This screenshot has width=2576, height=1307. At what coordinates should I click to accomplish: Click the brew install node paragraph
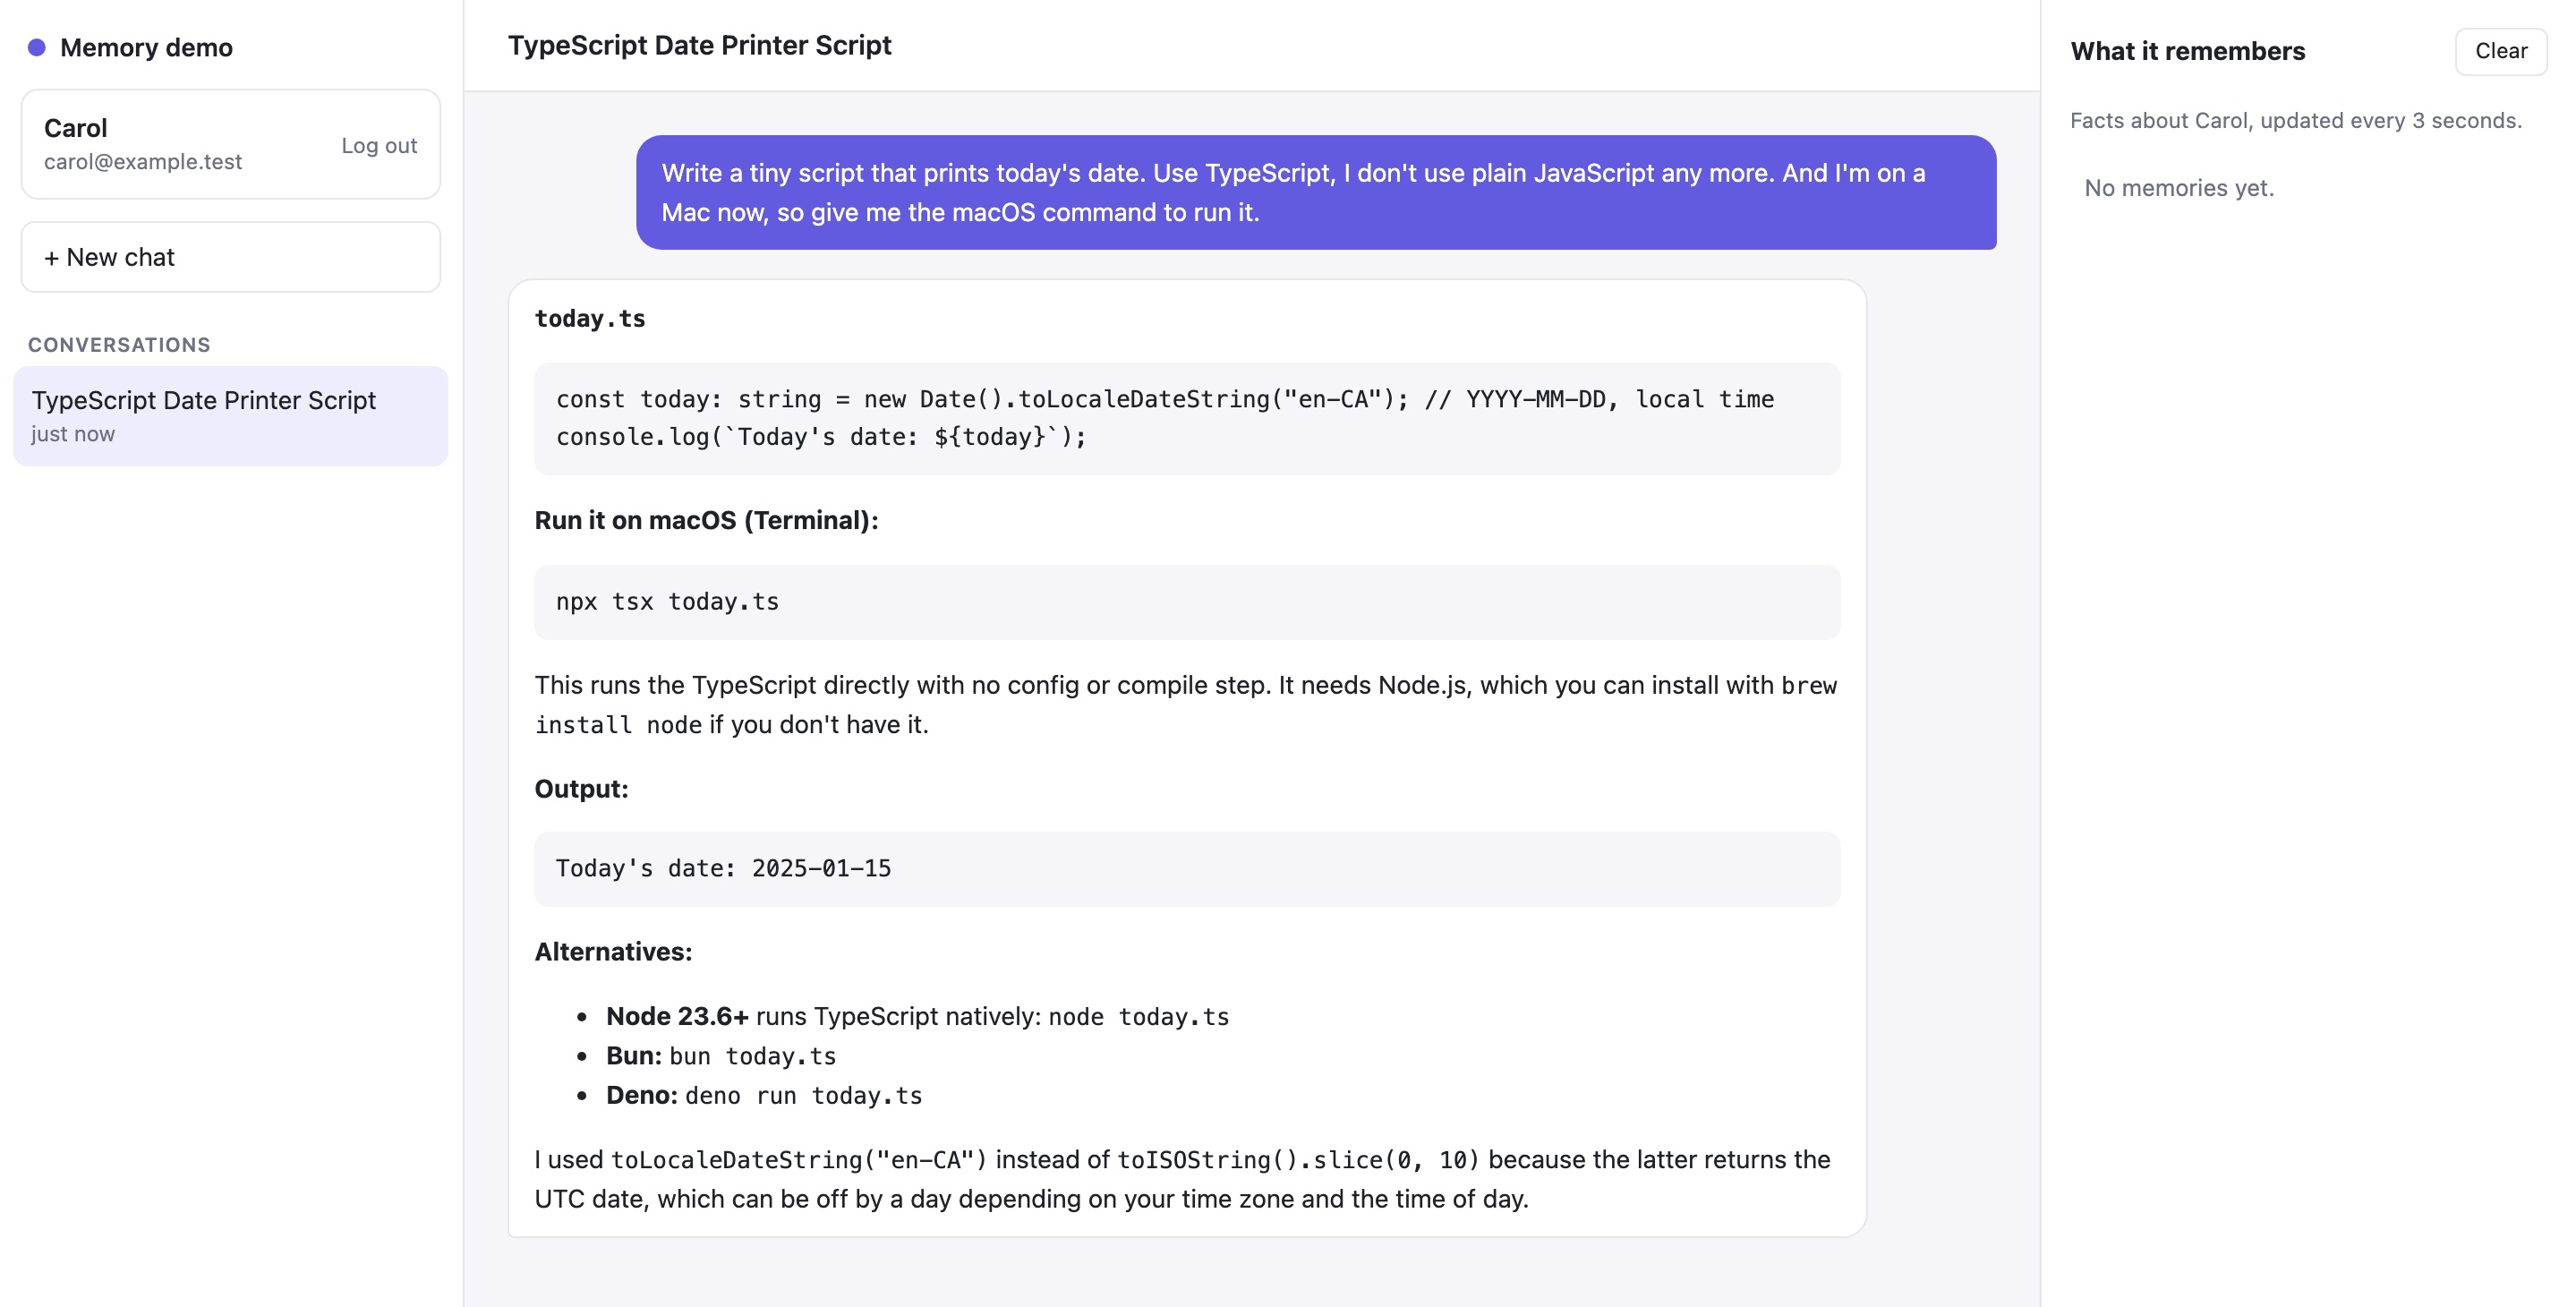(x=1187, y=705)
